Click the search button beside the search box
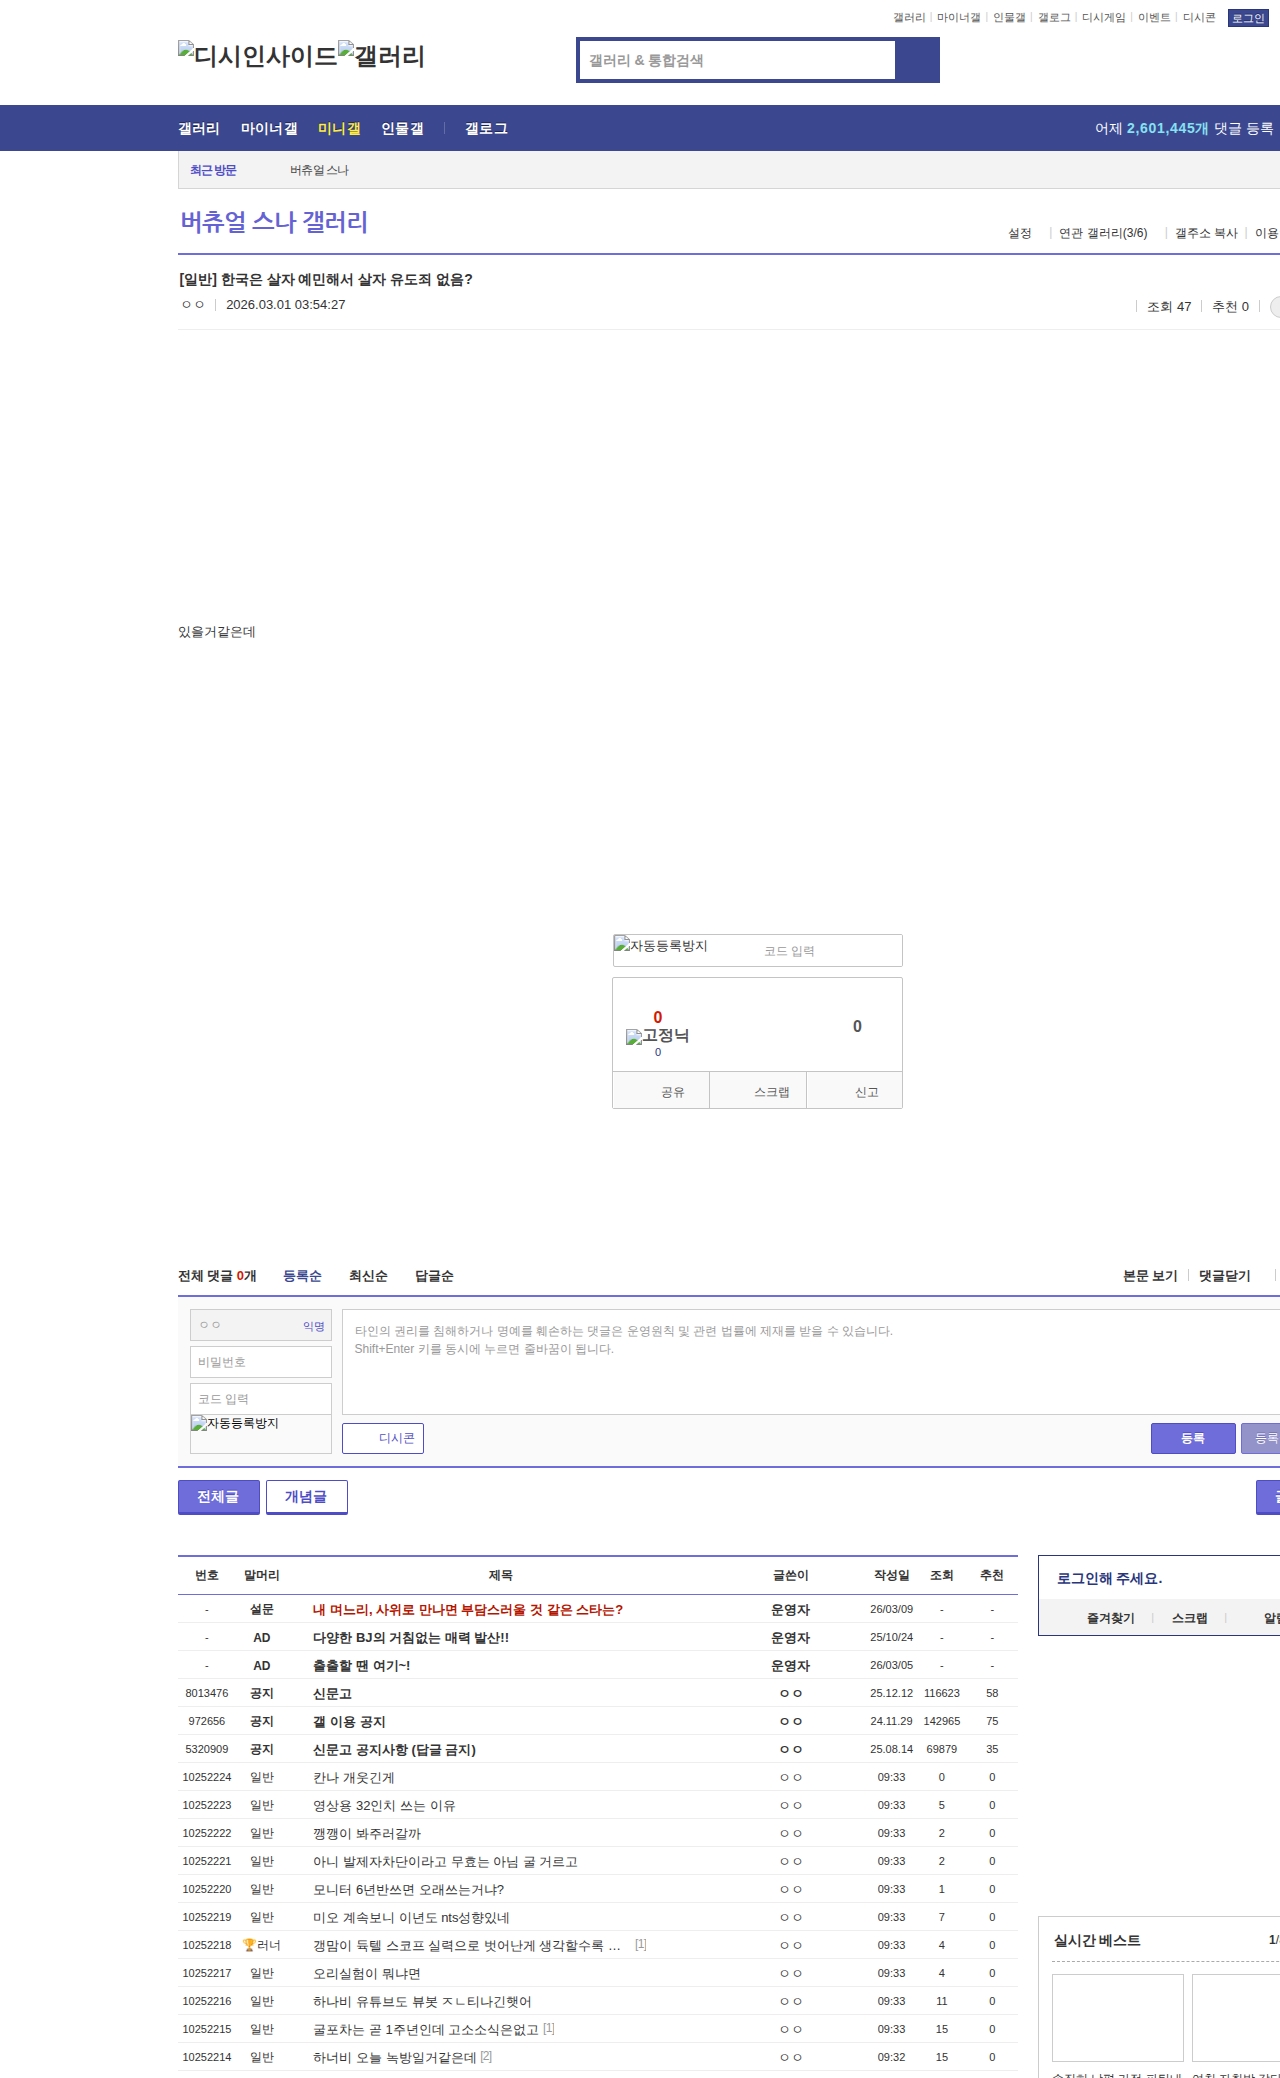The width and height of the screenshot is (1280, 2078). click(917, 60)
